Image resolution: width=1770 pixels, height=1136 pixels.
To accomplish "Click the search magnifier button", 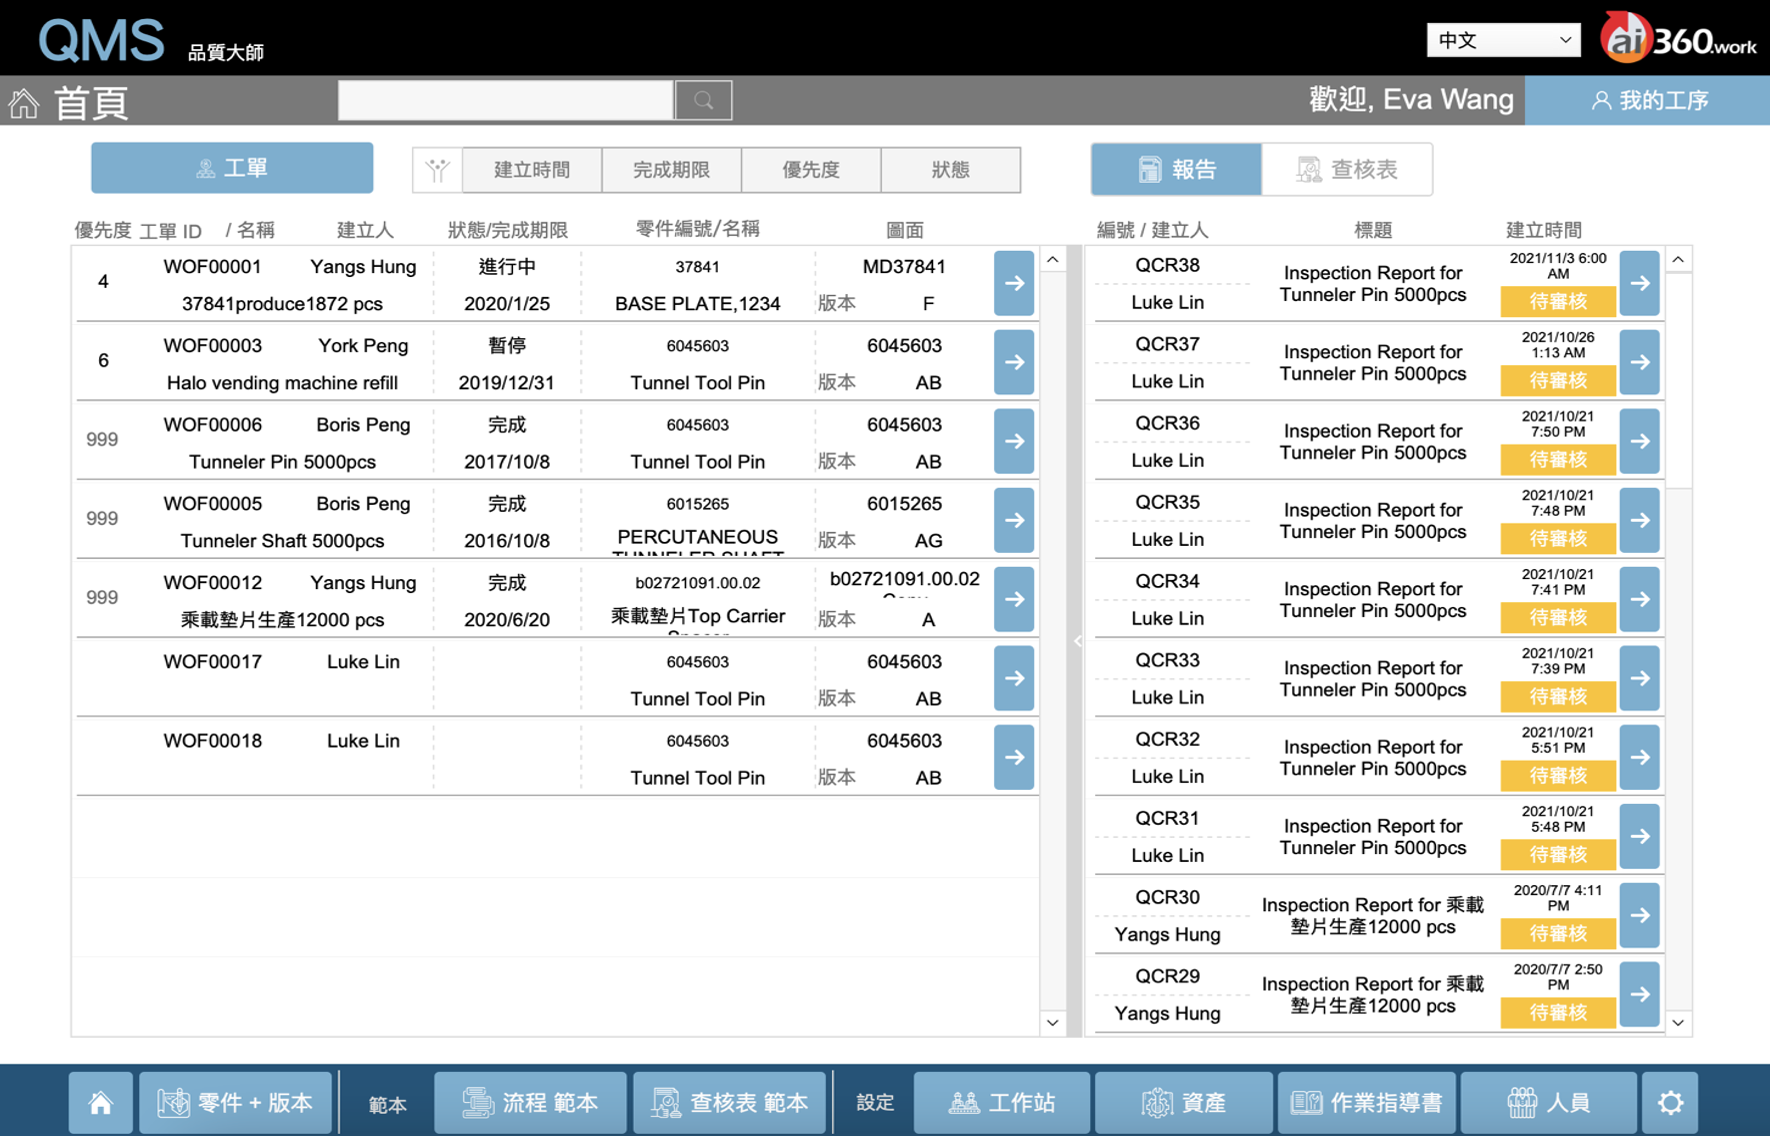I will click(x=703, y=100).
